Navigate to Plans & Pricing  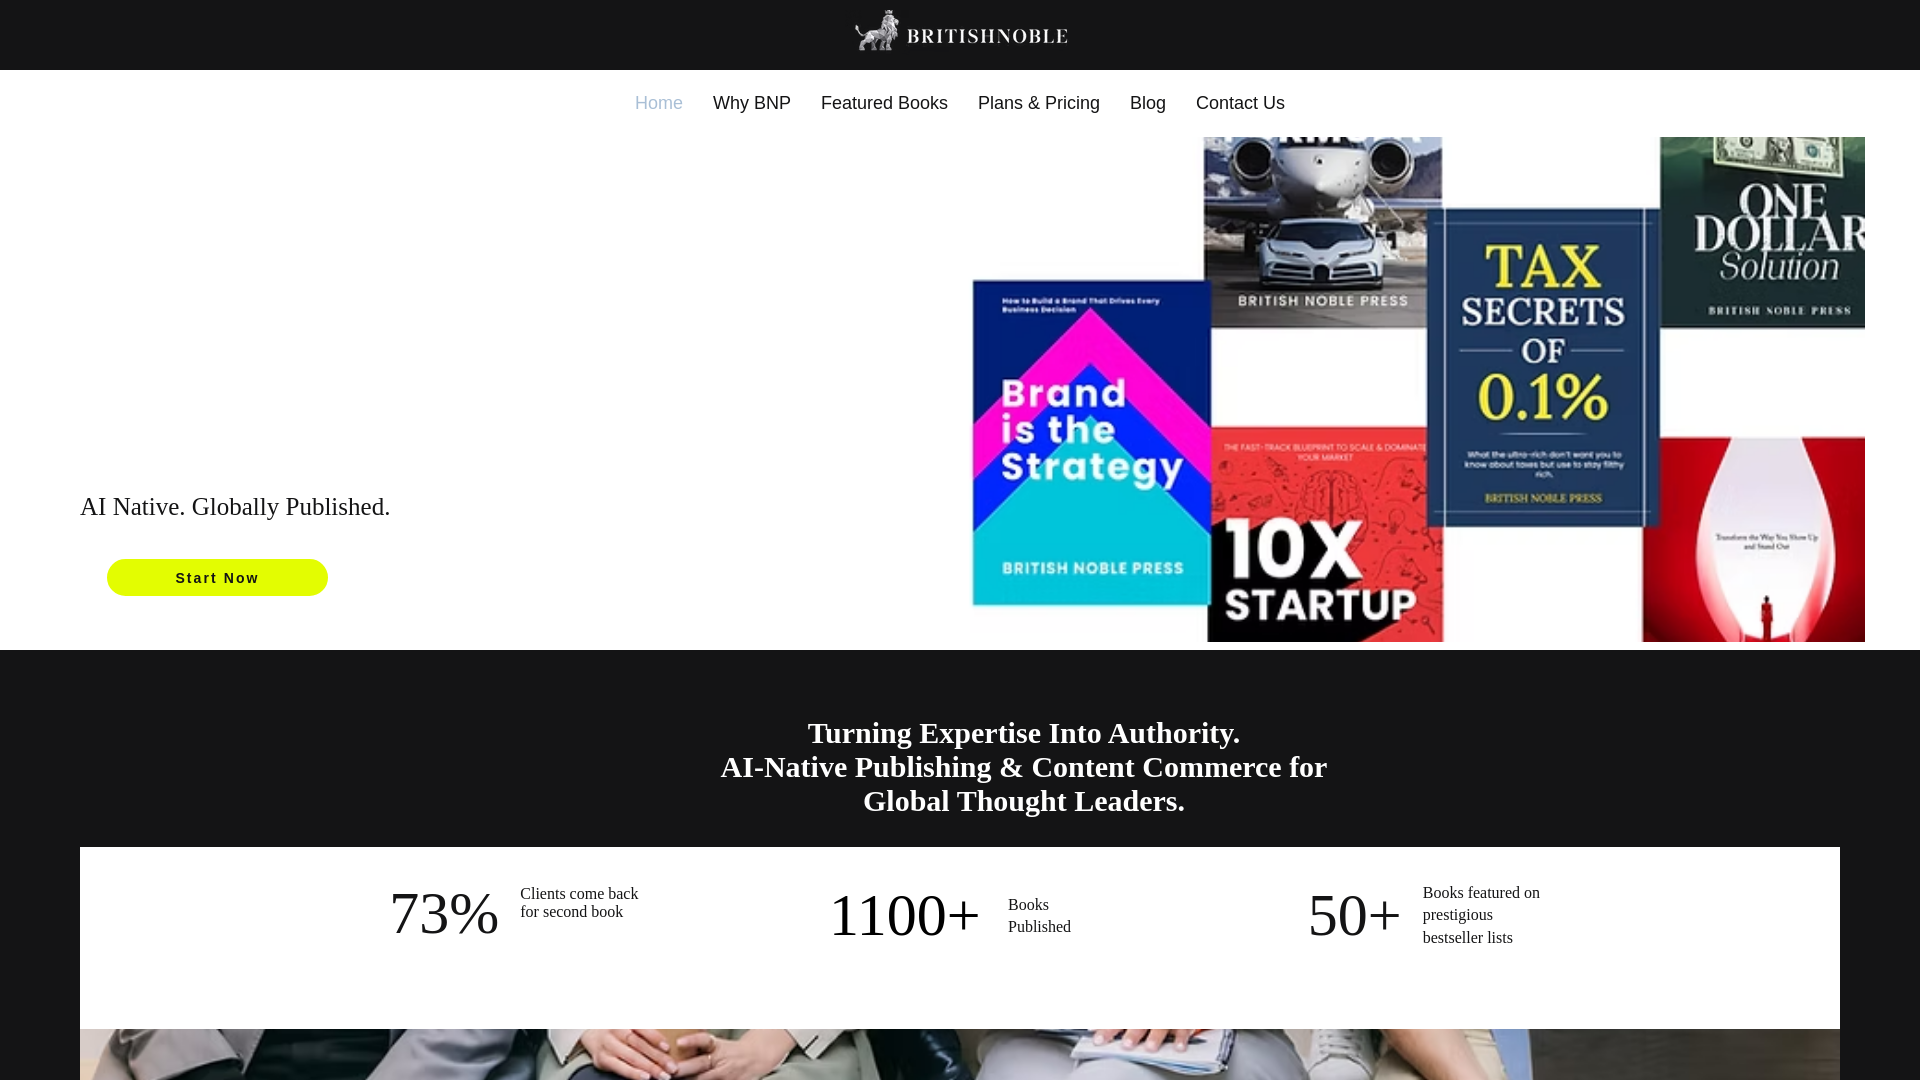point(1039,103)
